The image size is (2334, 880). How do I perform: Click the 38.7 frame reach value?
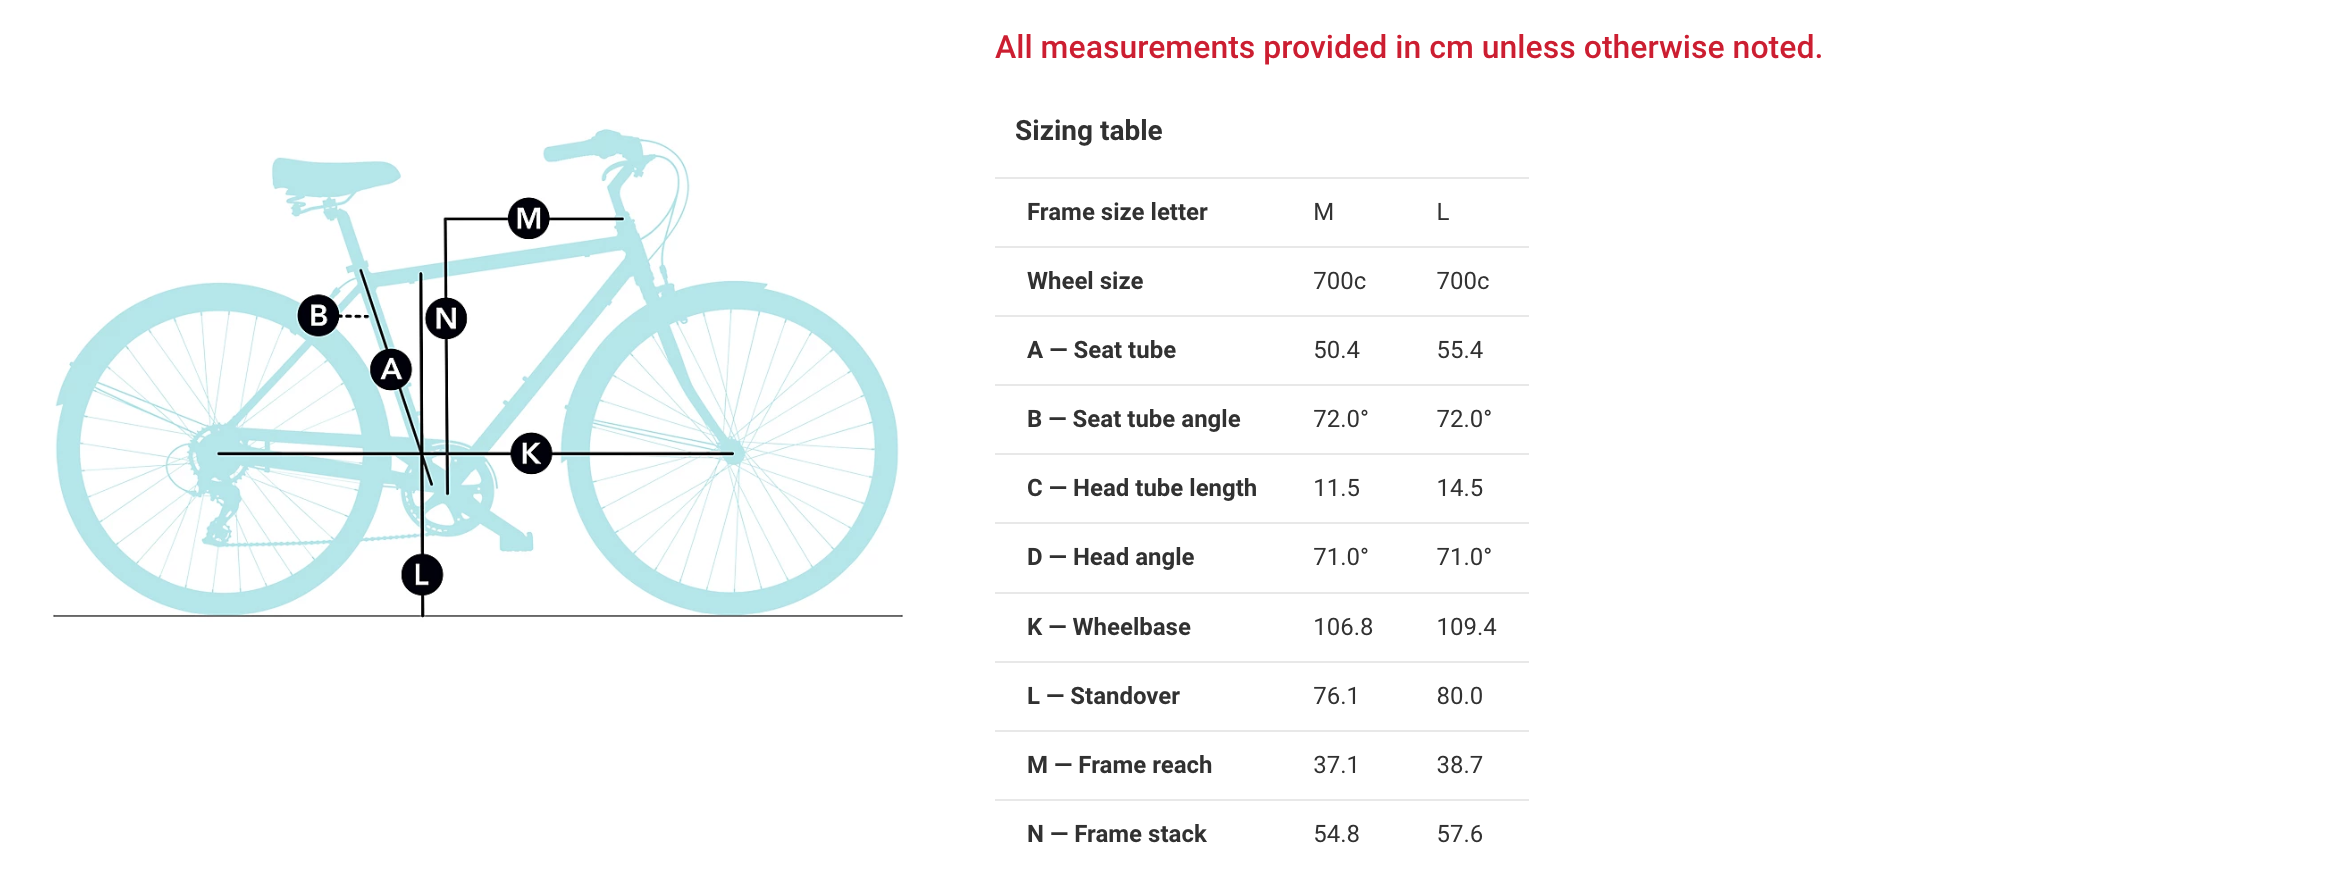(1459, 765)
